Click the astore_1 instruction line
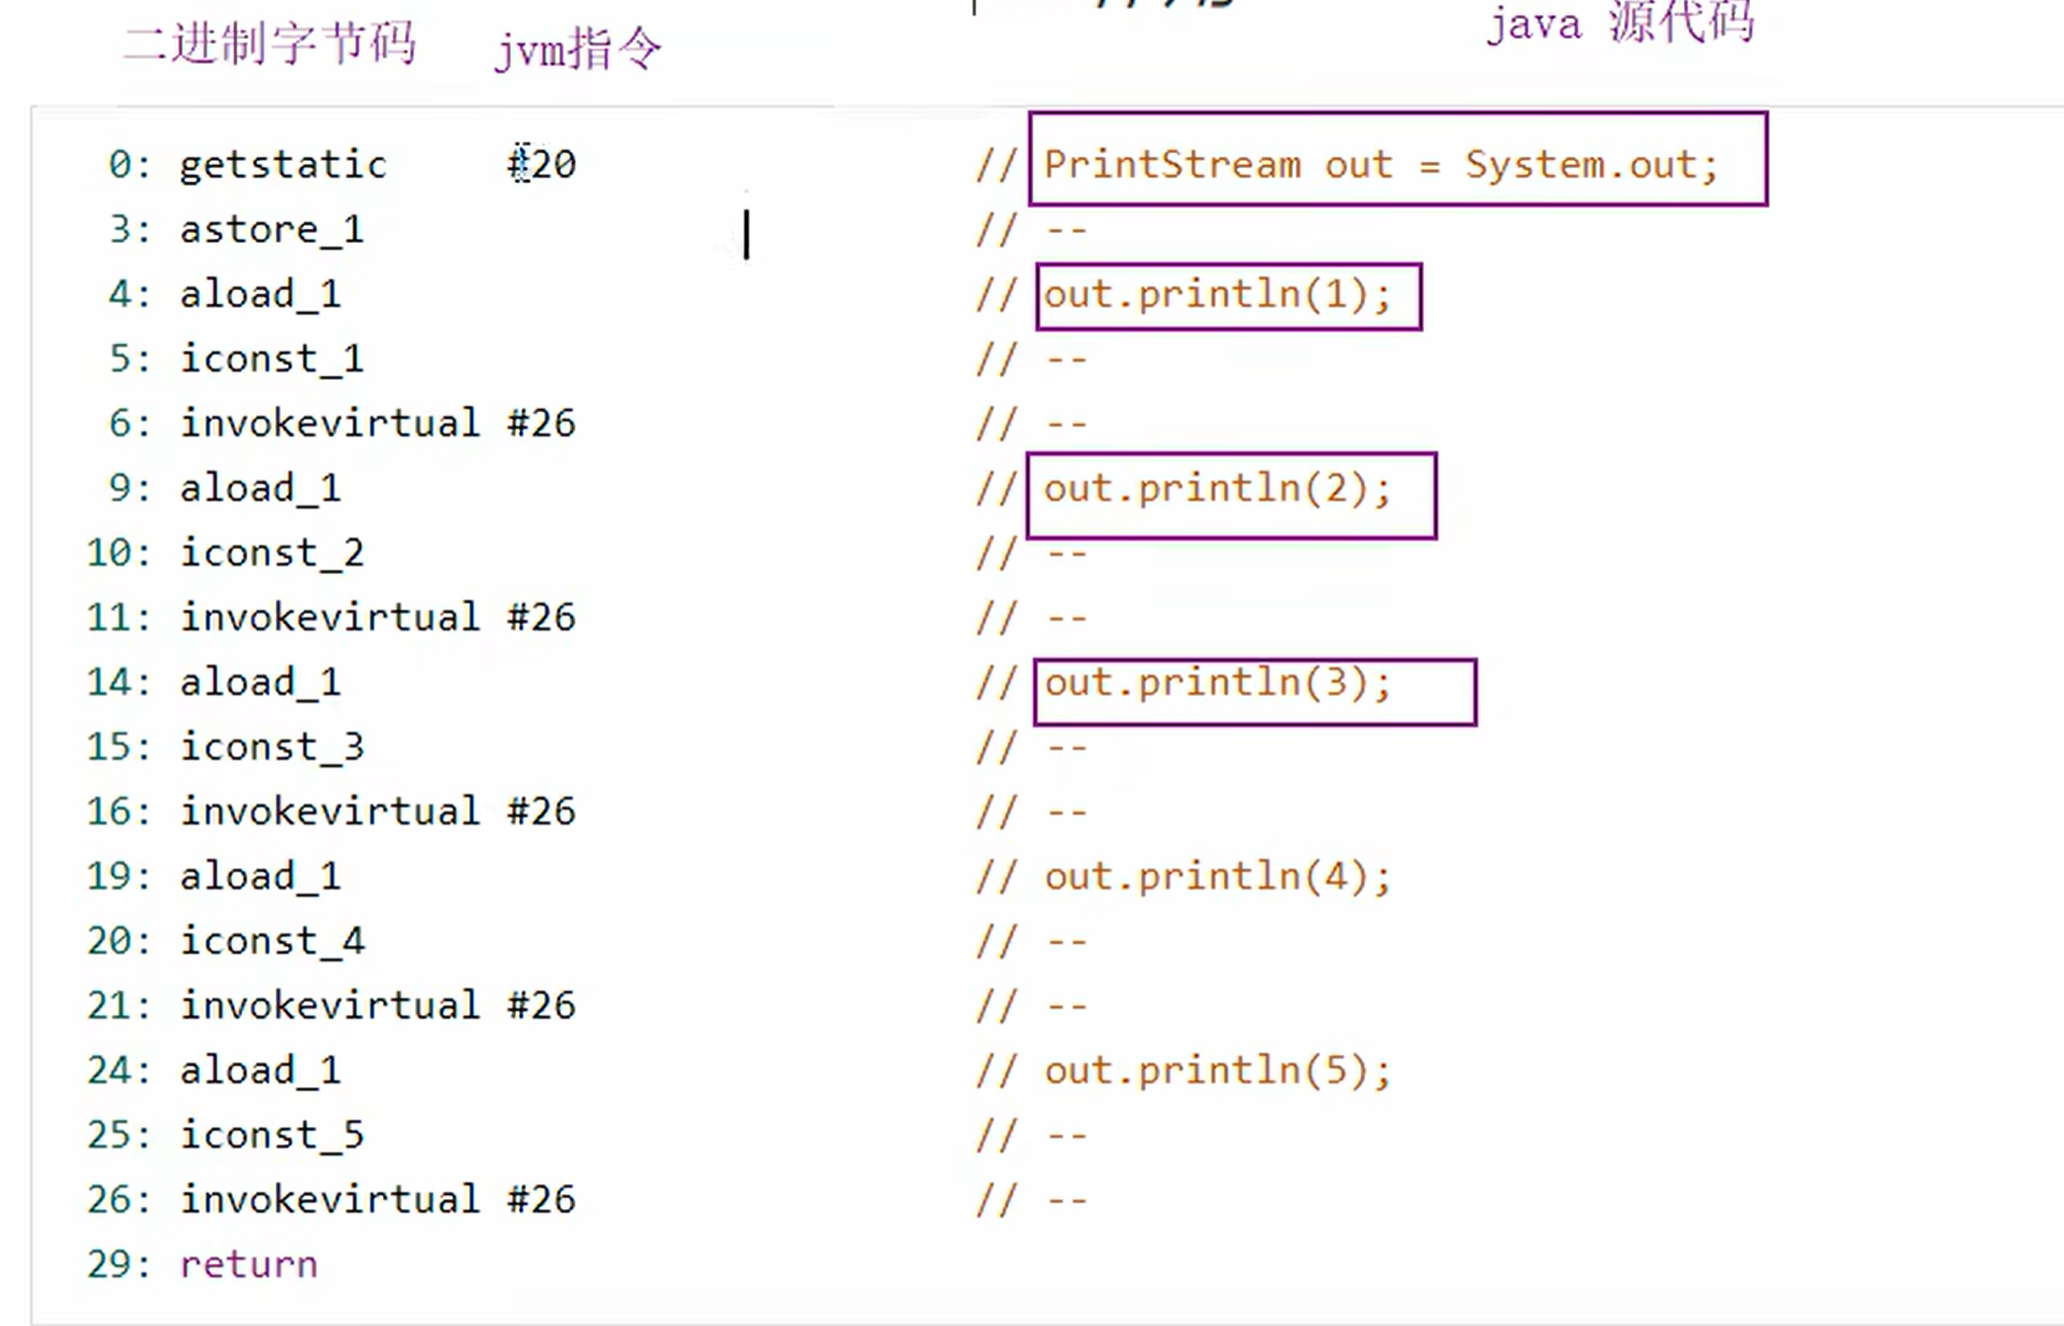This screenshot has width=2064, height=1326. point(271,230)
